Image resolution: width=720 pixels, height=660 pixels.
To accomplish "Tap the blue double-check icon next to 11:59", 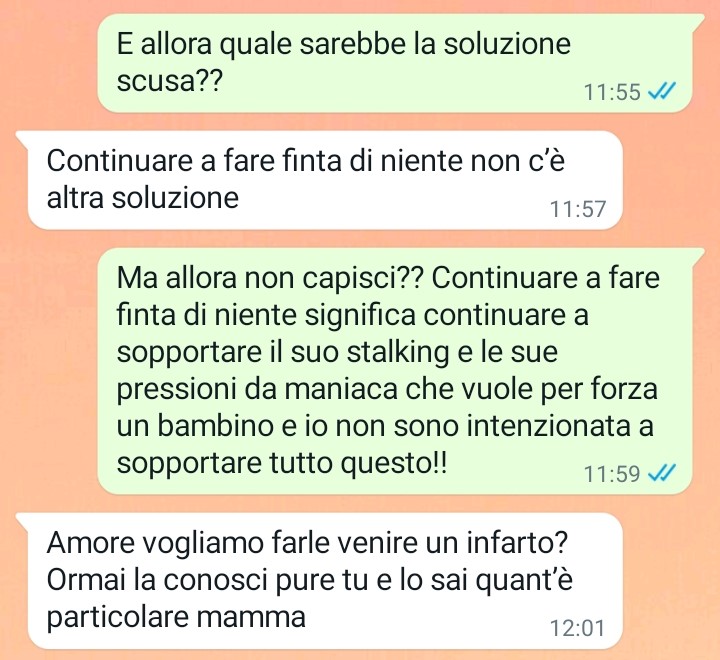I will point(662,473).
